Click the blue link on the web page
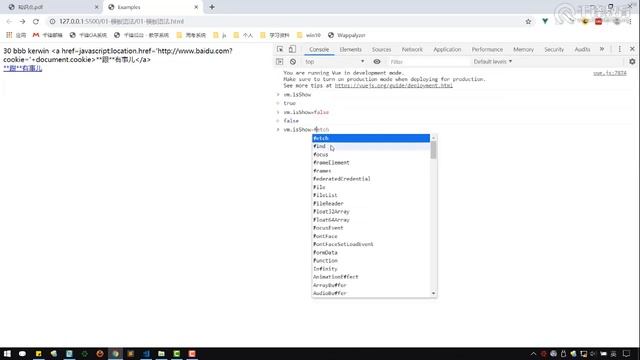The image size is (640, 360). pyautogui.click(x=22, y=68)
